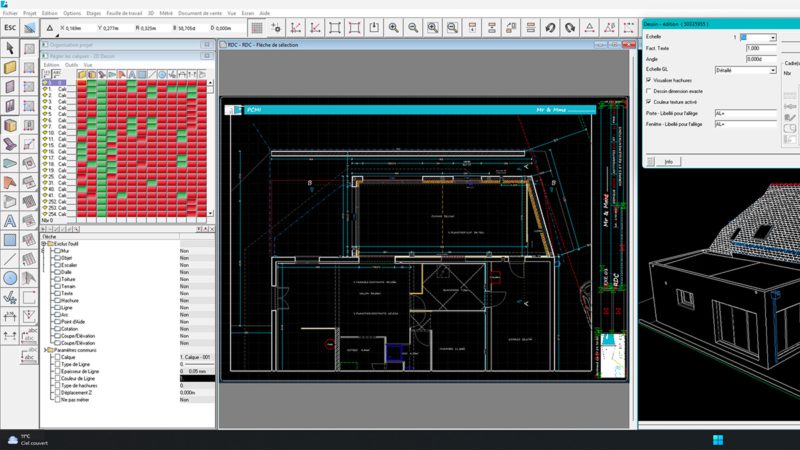The width and height of the screenshot is (800, 450).
Task: Open the Projet menu
Action: tap(30, 13)
